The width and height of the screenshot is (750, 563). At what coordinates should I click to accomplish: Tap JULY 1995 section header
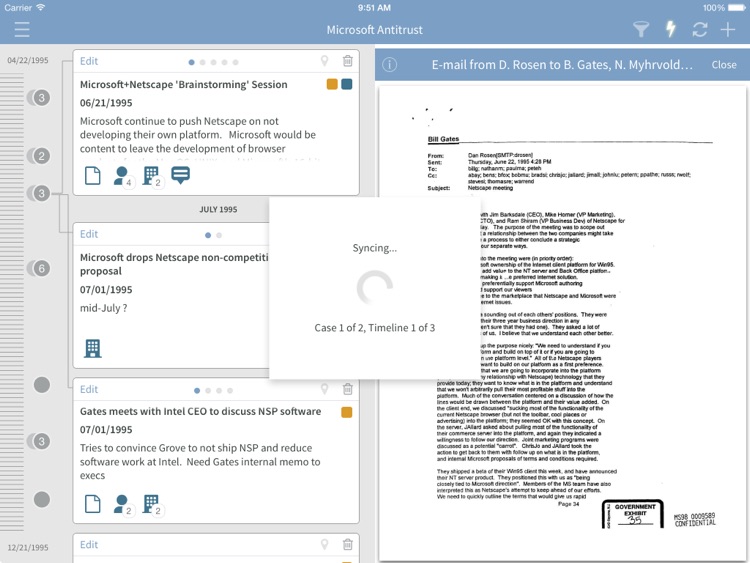point(218,210)
